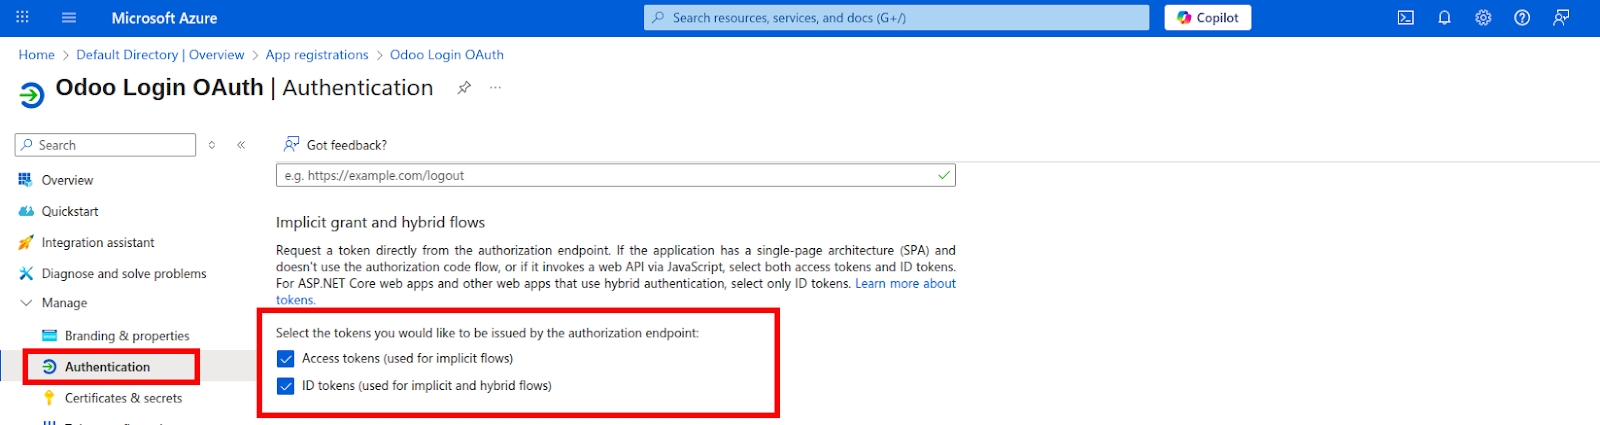The image size is (1600, 425).
Task: Open Learn more about tokens link
Action: click(x=905, y=284)
